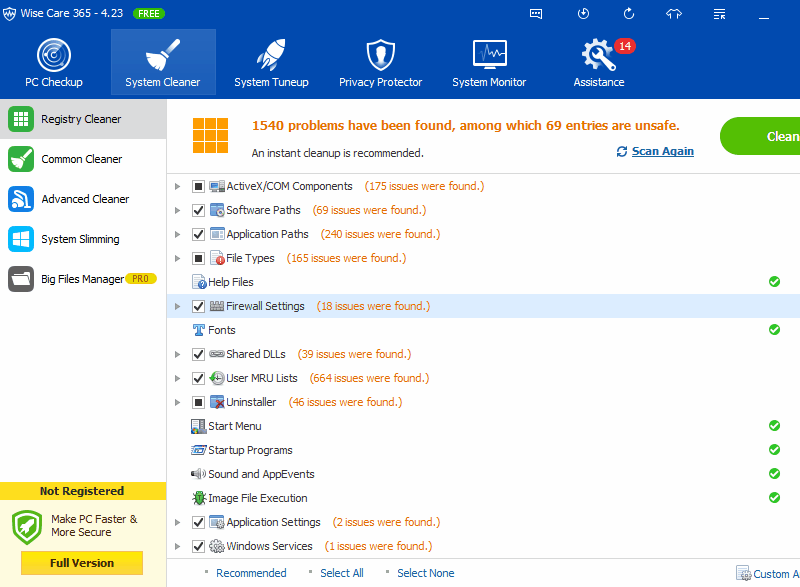
Task: Click the Application Paths row icon
Action: pos(217,234)
